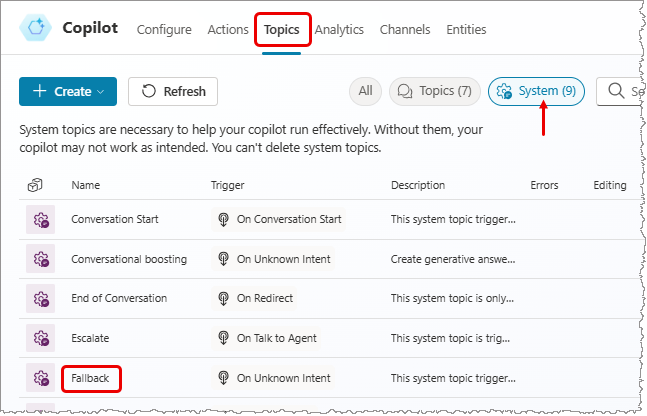The width and height of the screenshot is (647, 416).
Task: Filter by Topics (7) pill
Action: click(x=434, y=92)
